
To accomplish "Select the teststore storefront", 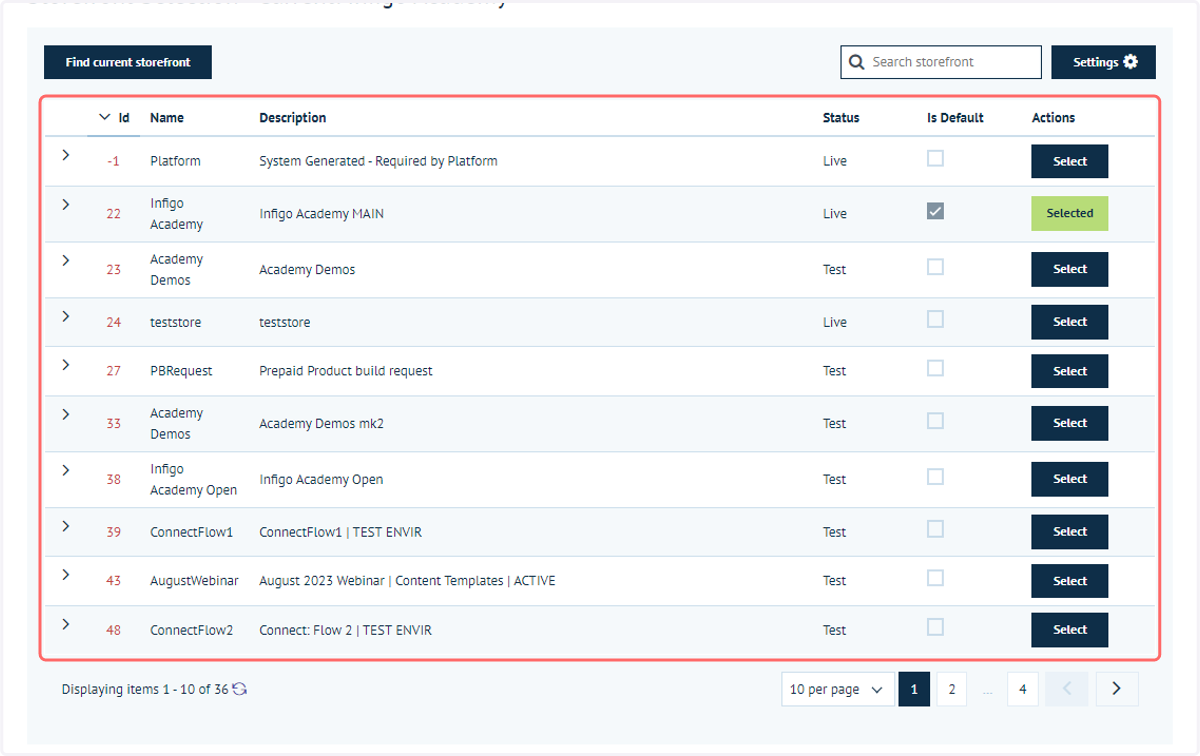I will coord(1070,322).
